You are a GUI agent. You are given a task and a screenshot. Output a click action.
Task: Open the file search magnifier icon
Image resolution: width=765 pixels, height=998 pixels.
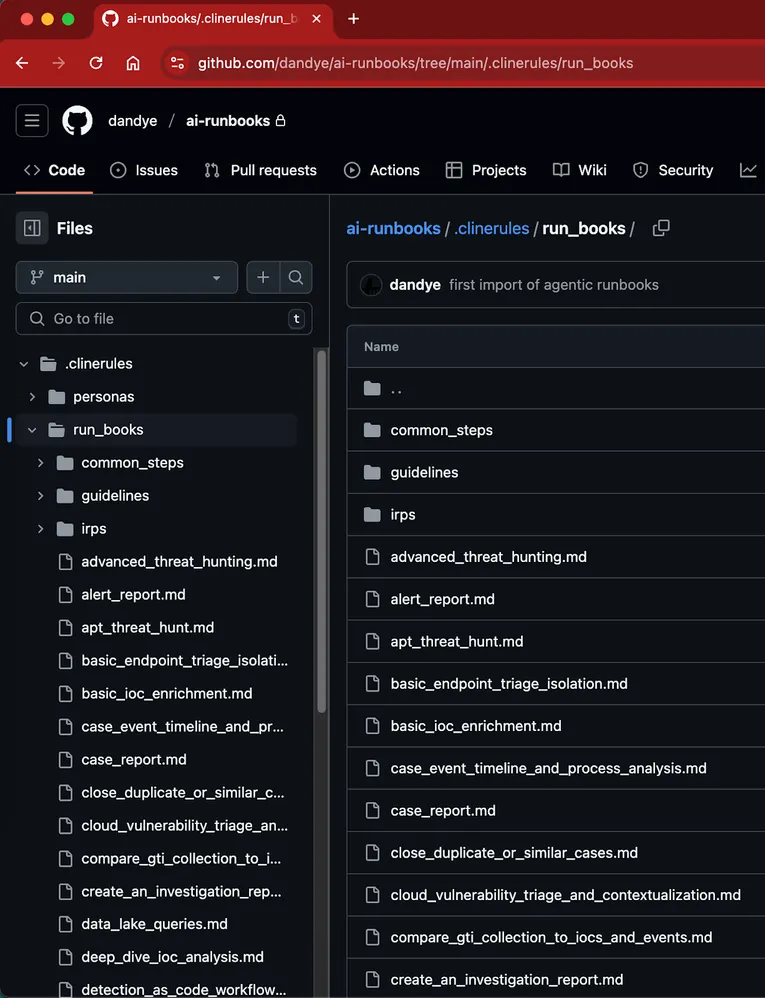pyautogui.click(x=296, y=277)
